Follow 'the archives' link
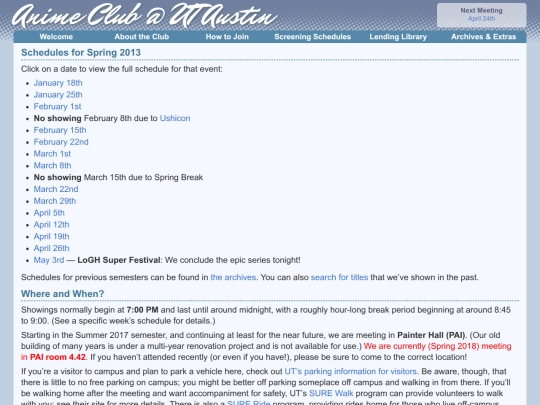 tap(233, 277)
